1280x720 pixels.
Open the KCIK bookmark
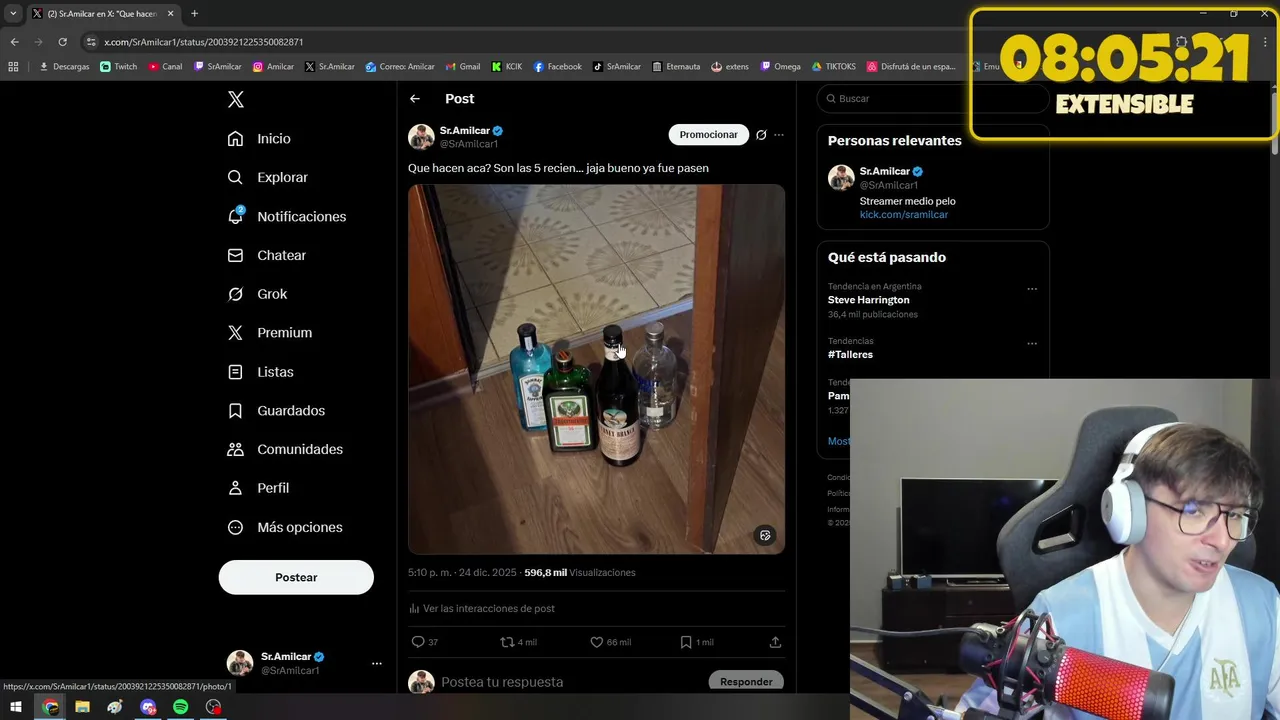coord(506,67)
